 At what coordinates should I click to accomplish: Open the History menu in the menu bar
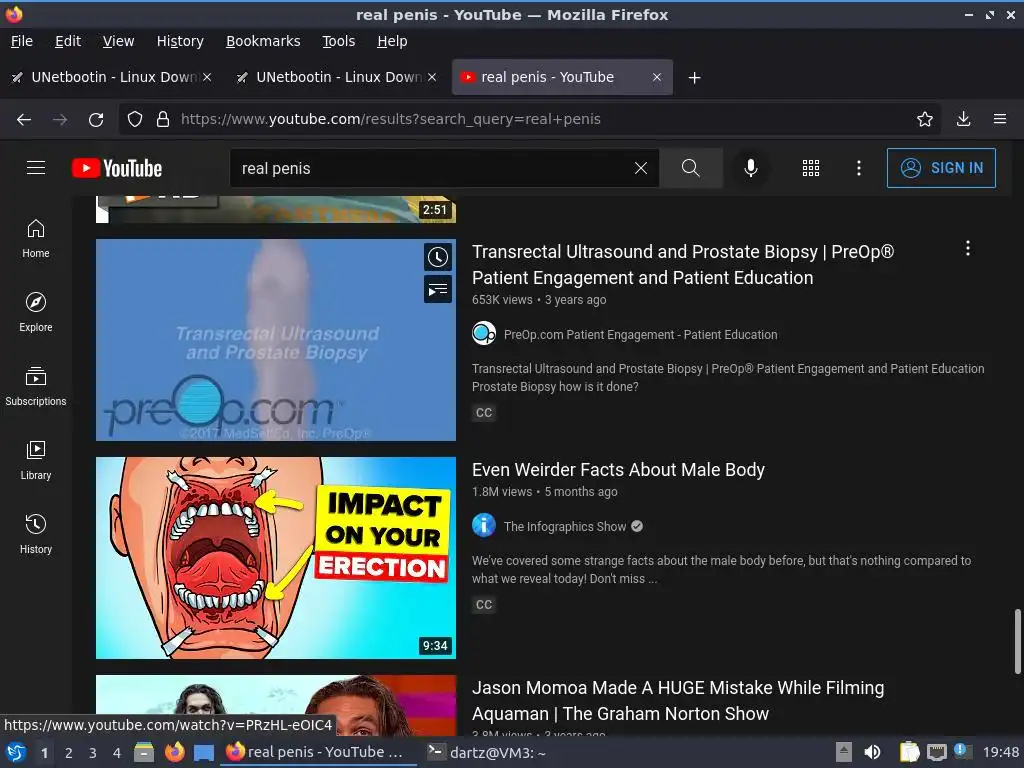[x=180, y=41]
